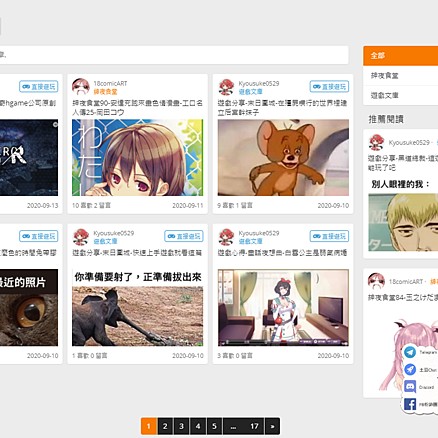Click Kyousuke0529 avatar on the Jerry mouse post
Screen dimensions: 438x438
tap(226, 87)
